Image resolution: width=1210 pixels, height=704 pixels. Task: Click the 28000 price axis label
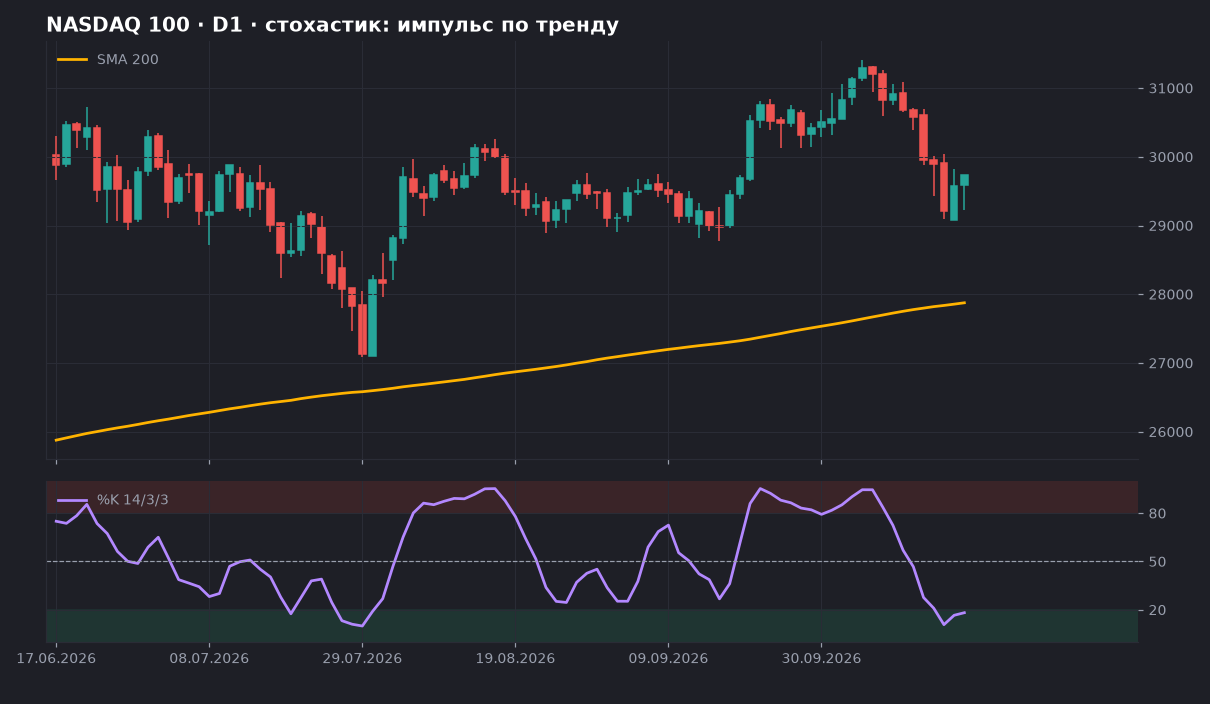pyautogui.click(x=1169, y=295)
